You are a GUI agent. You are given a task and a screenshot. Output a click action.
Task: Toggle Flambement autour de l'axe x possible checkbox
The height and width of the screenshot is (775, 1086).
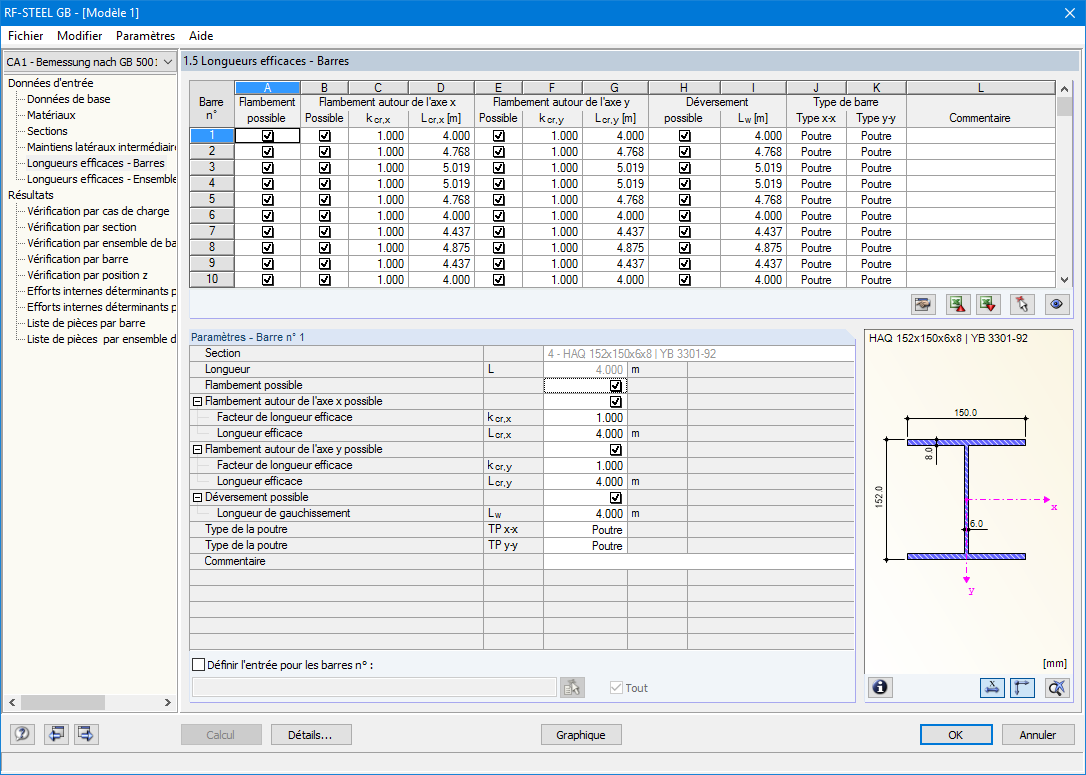pos(615,402)
